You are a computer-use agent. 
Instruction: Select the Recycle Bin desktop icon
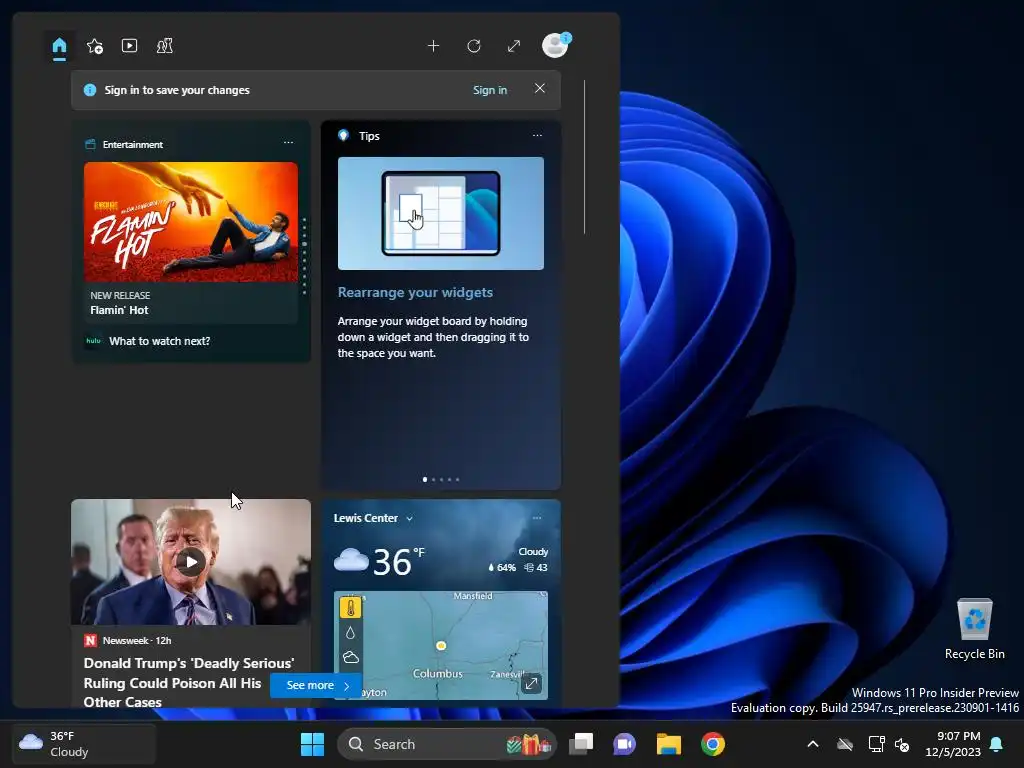974,629
